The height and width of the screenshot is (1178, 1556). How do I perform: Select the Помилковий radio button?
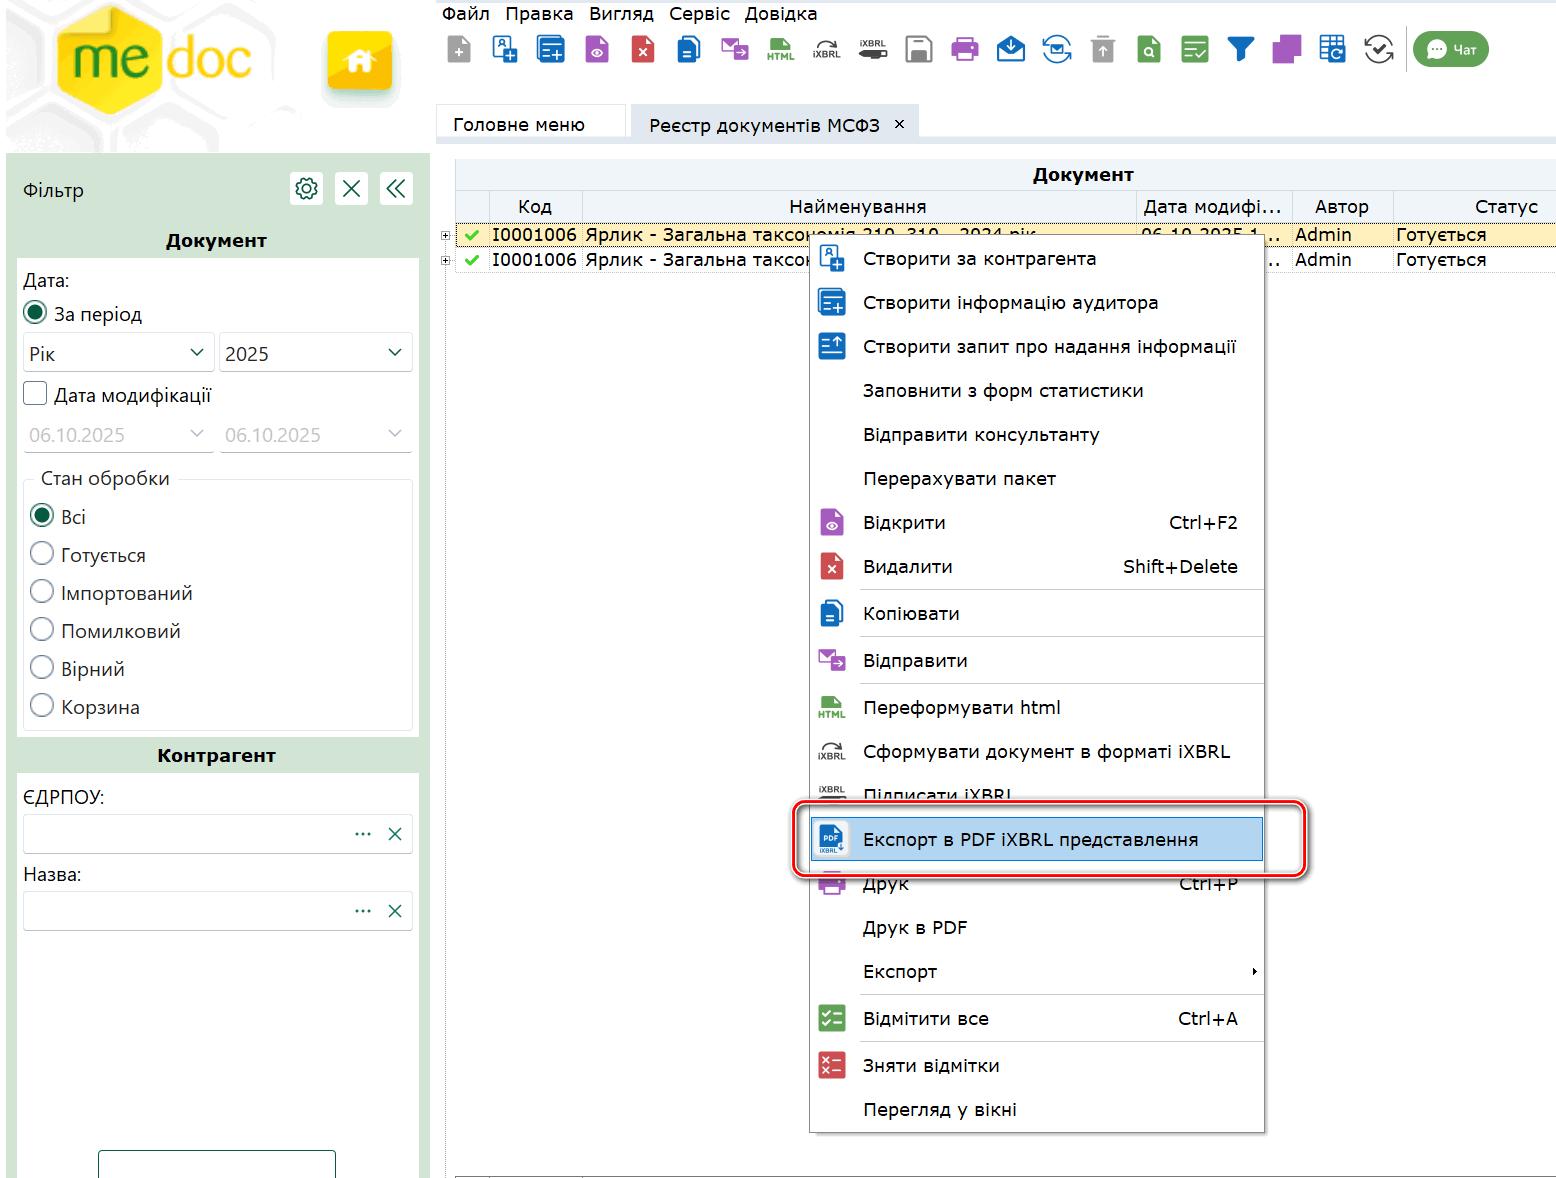coord(42,630)
